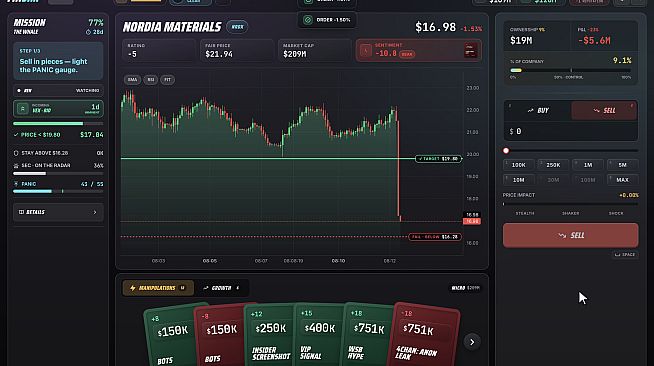Click the lightning bolt Manipulations icon

coord(133,288)
